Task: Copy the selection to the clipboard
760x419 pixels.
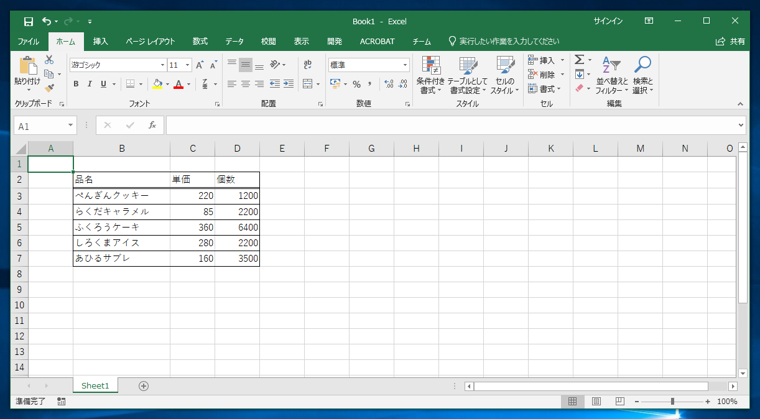Action: 49,74
